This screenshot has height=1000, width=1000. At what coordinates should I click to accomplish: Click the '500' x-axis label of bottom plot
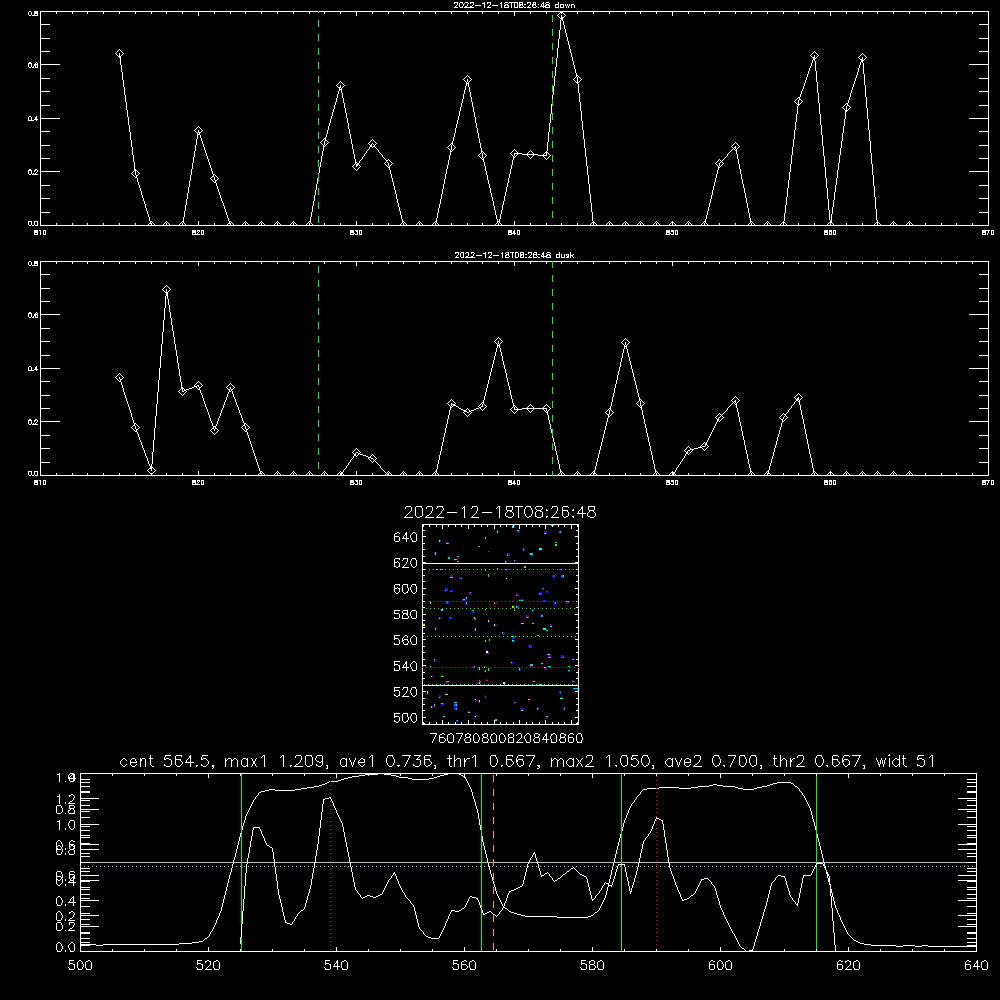coord(80,966)
